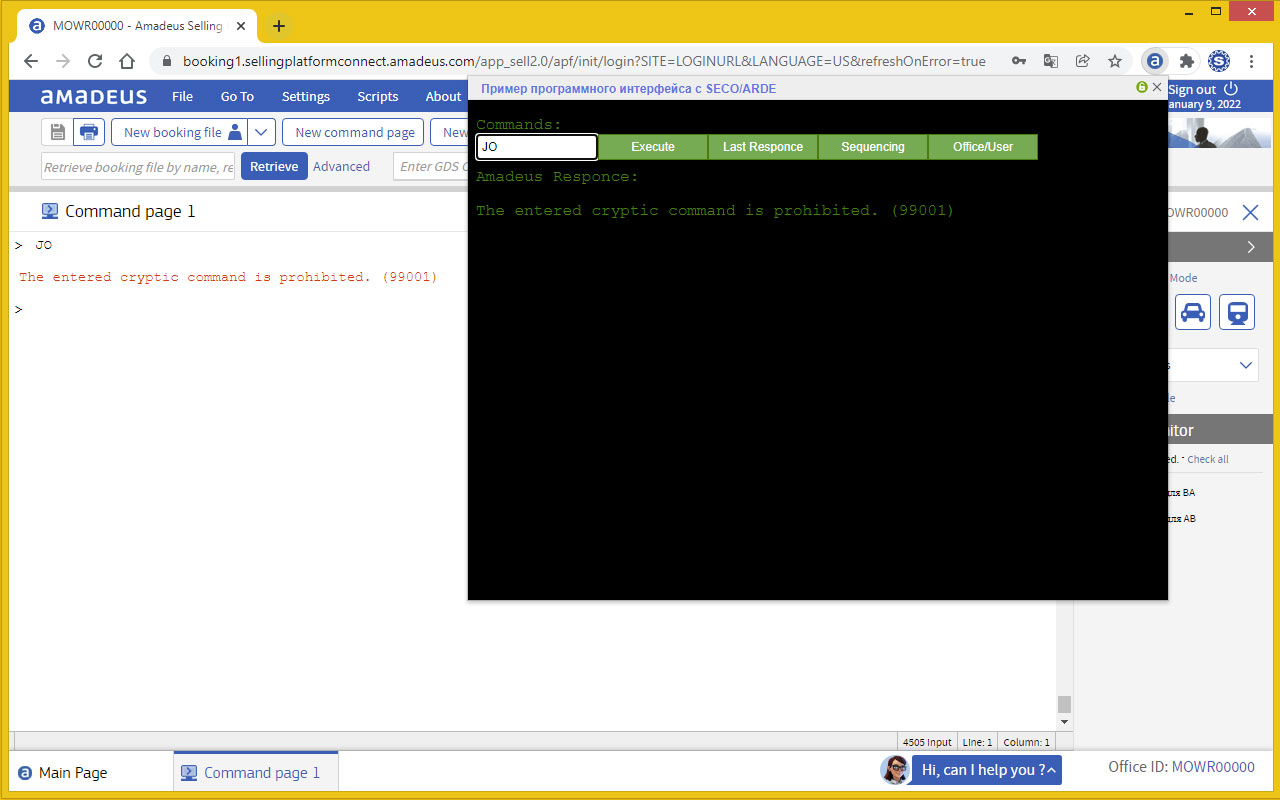Click Command page 1 title icon
Screen dimensions: 1280x800
[x=50, y=211]
